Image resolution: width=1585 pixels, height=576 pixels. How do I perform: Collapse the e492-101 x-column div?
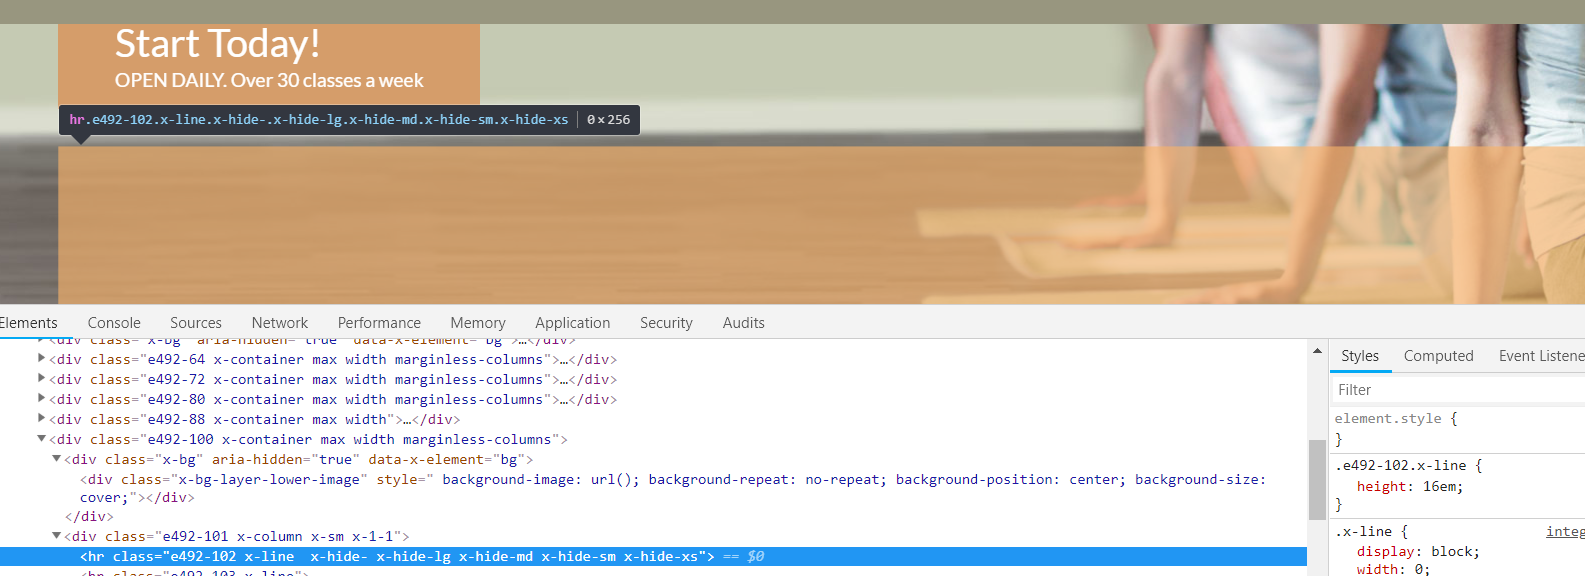pyautogui.click(x=57, y=535)
